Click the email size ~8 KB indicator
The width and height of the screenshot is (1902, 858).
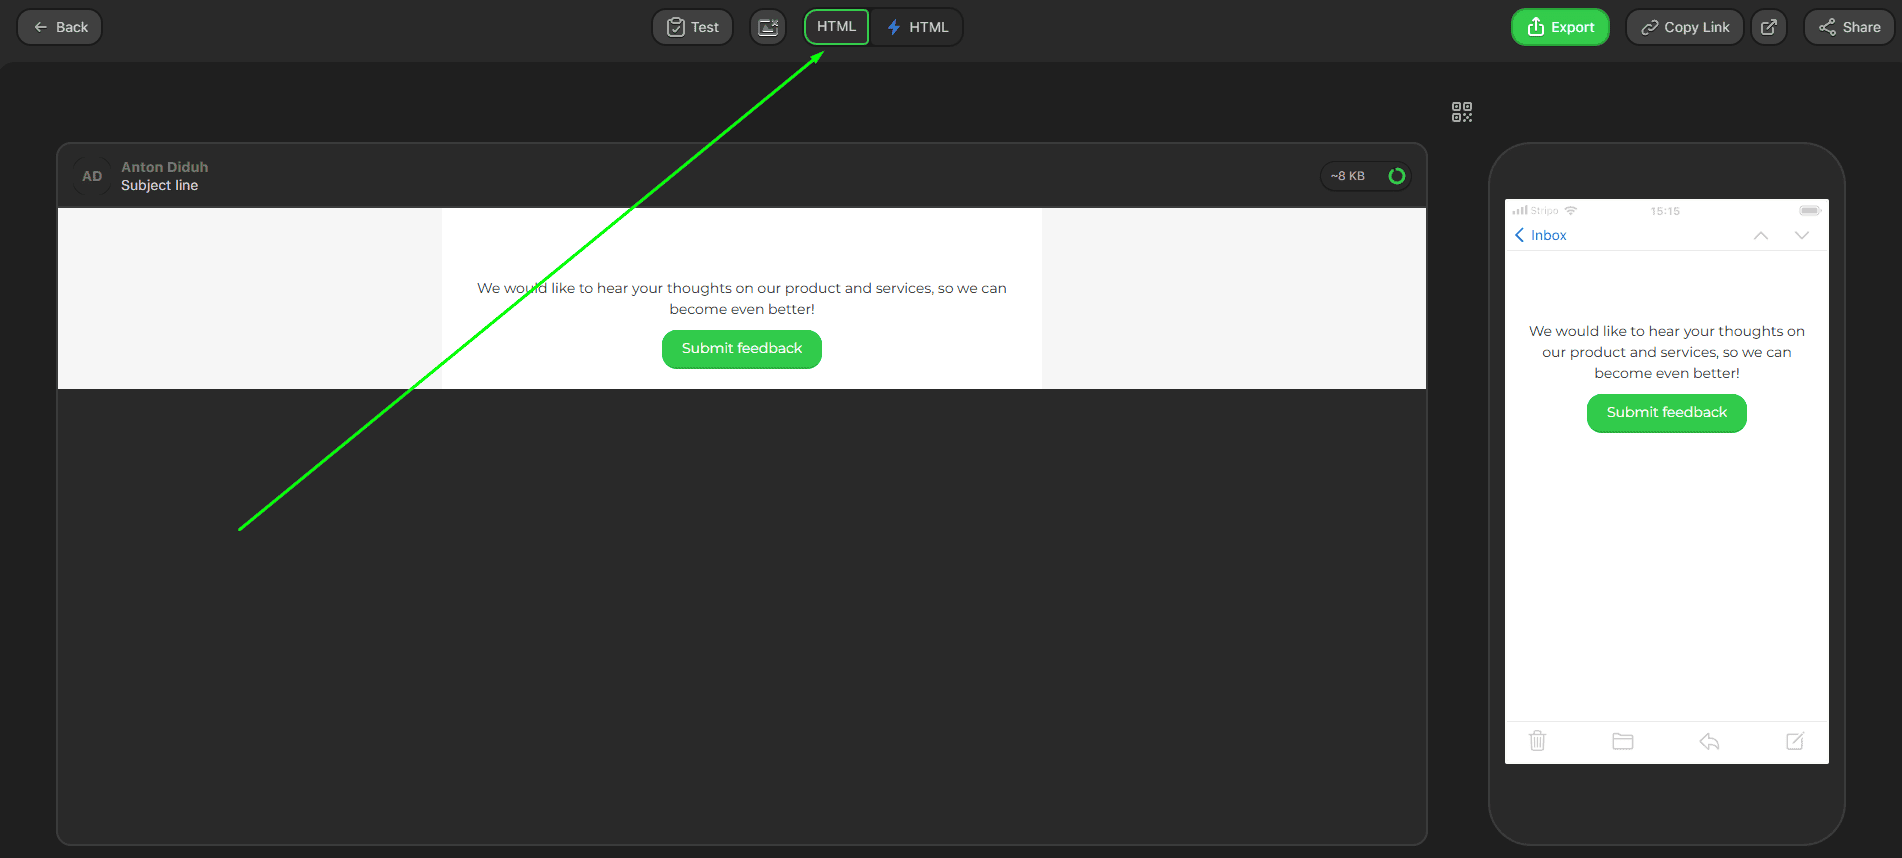click(x=1347, y=176)
